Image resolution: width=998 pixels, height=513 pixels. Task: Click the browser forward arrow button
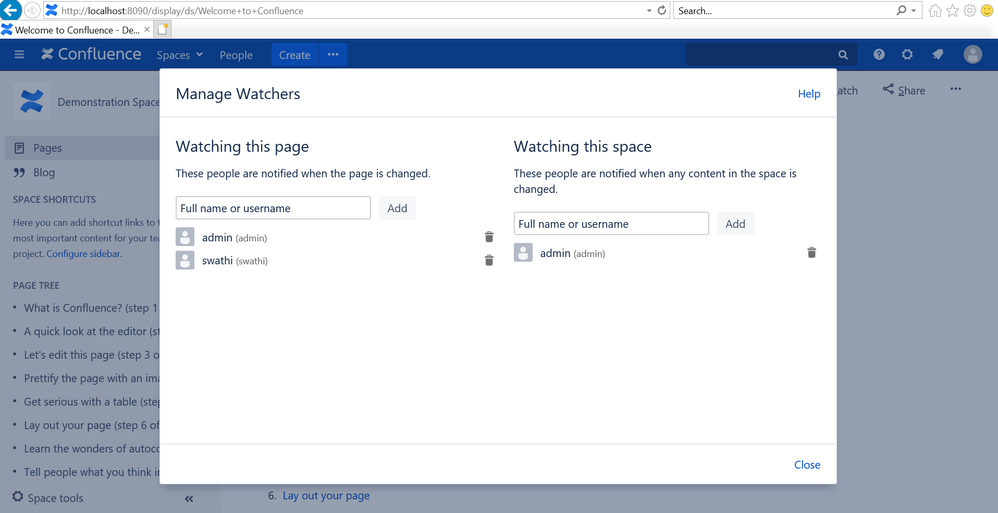point(32,10)
